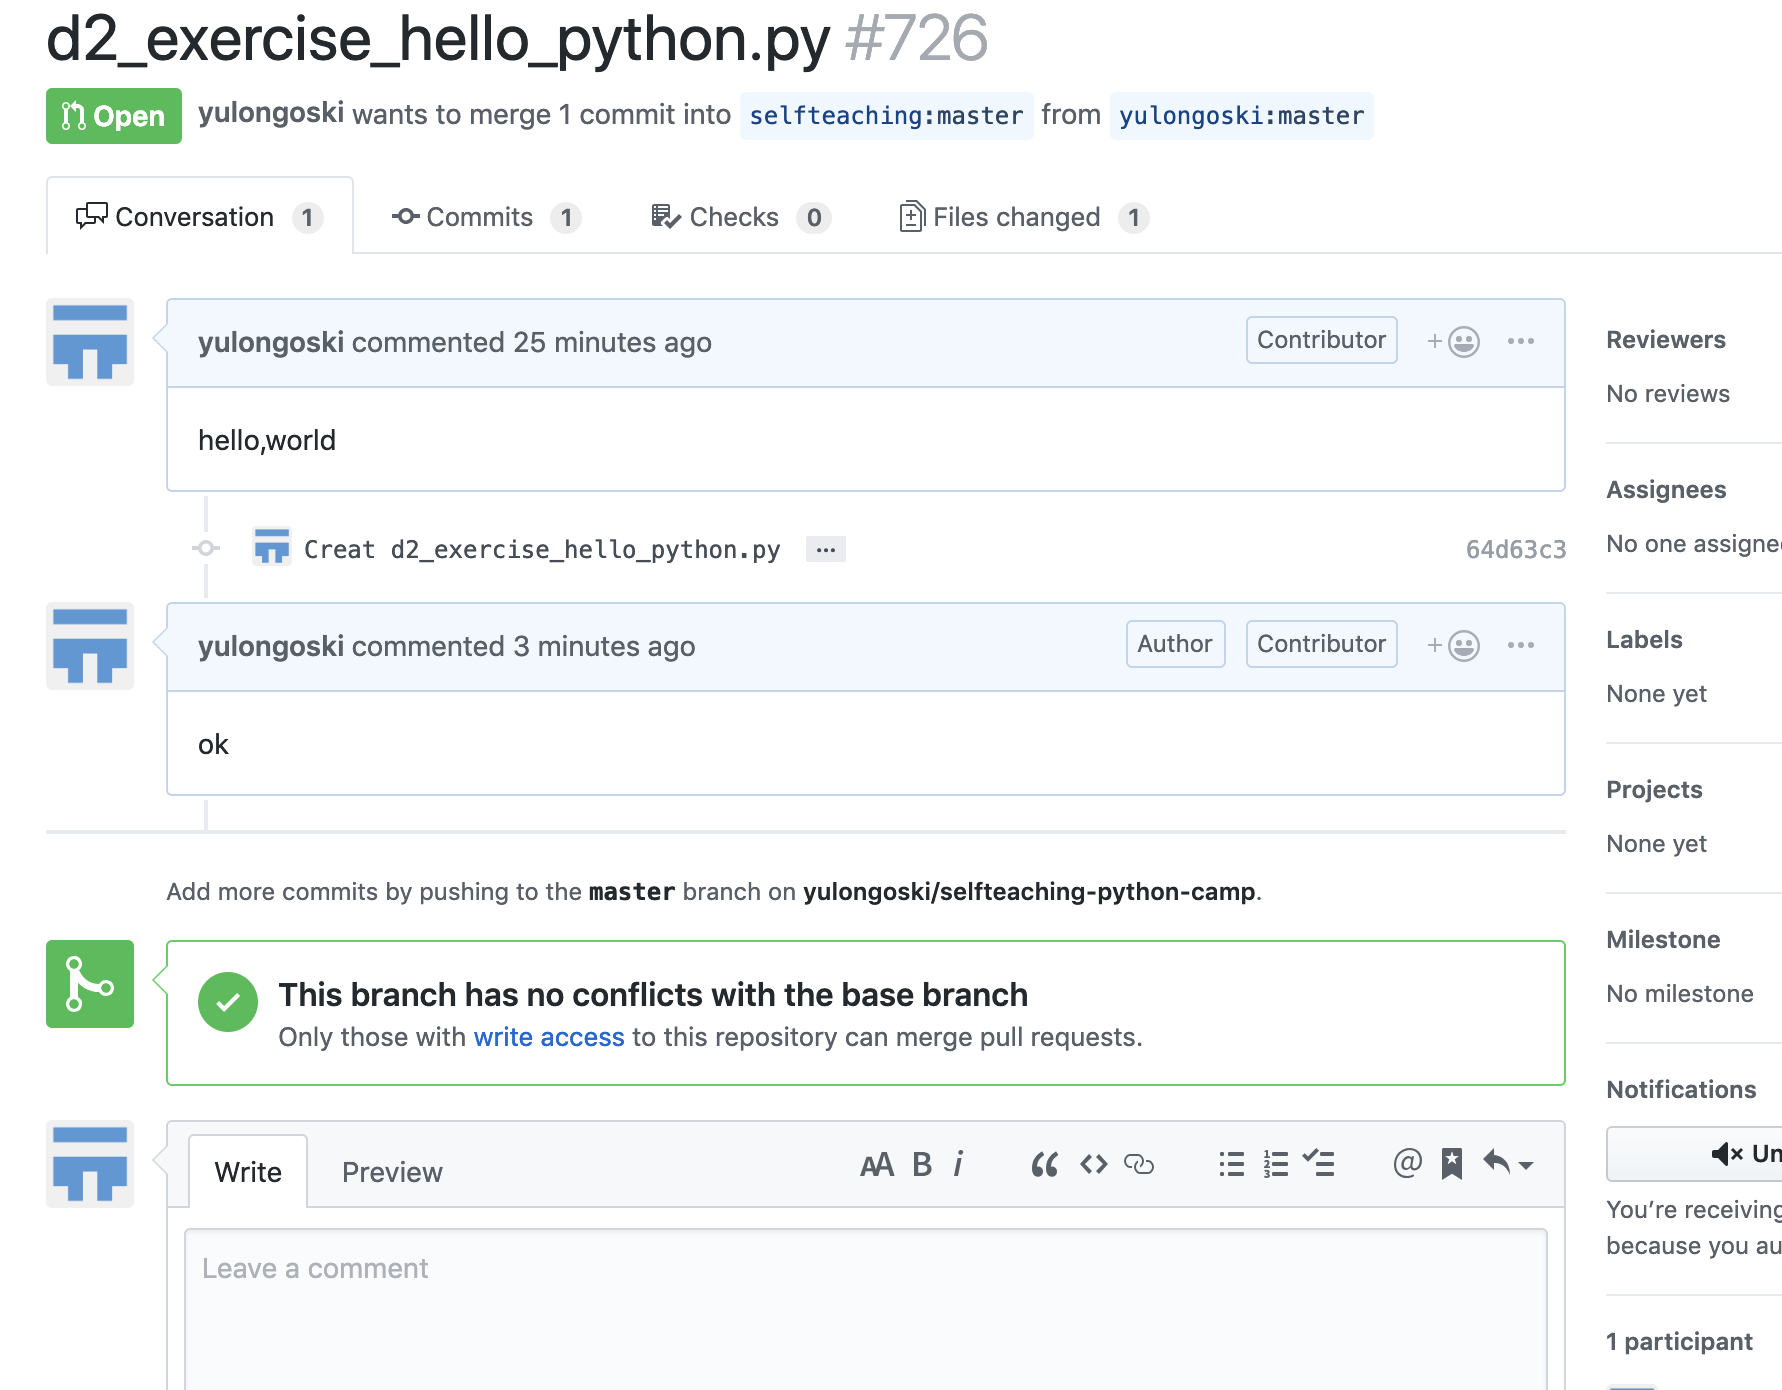Open the selfteaching:master branch label
Image resolution: width=1782 pixels, height=1390 pixels.
click(x=886, y=115)
